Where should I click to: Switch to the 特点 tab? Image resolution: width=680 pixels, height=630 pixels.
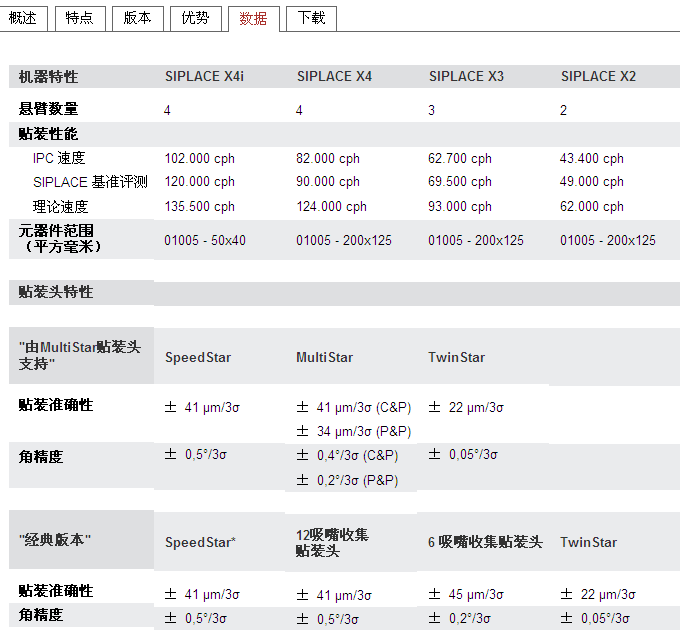(81, 18)
